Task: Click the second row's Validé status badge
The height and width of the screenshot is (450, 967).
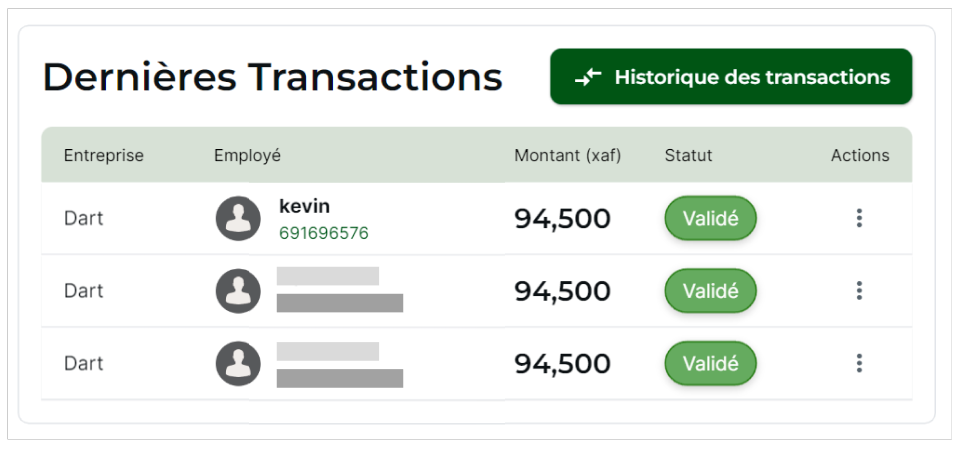Action: tap(710, 291)
